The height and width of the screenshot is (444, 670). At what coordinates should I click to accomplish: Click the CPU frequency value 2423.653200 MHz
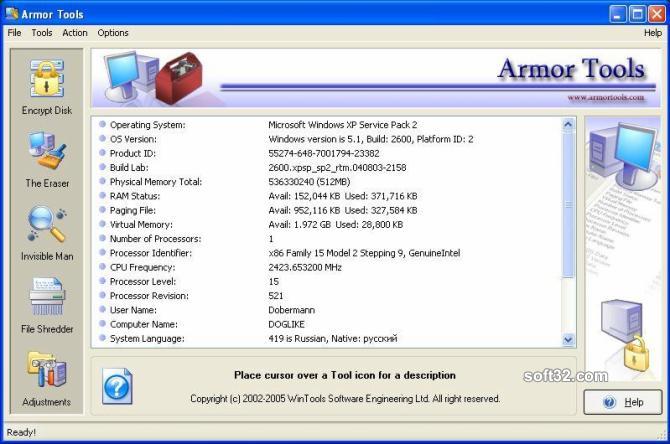click(x=305, y=267)
